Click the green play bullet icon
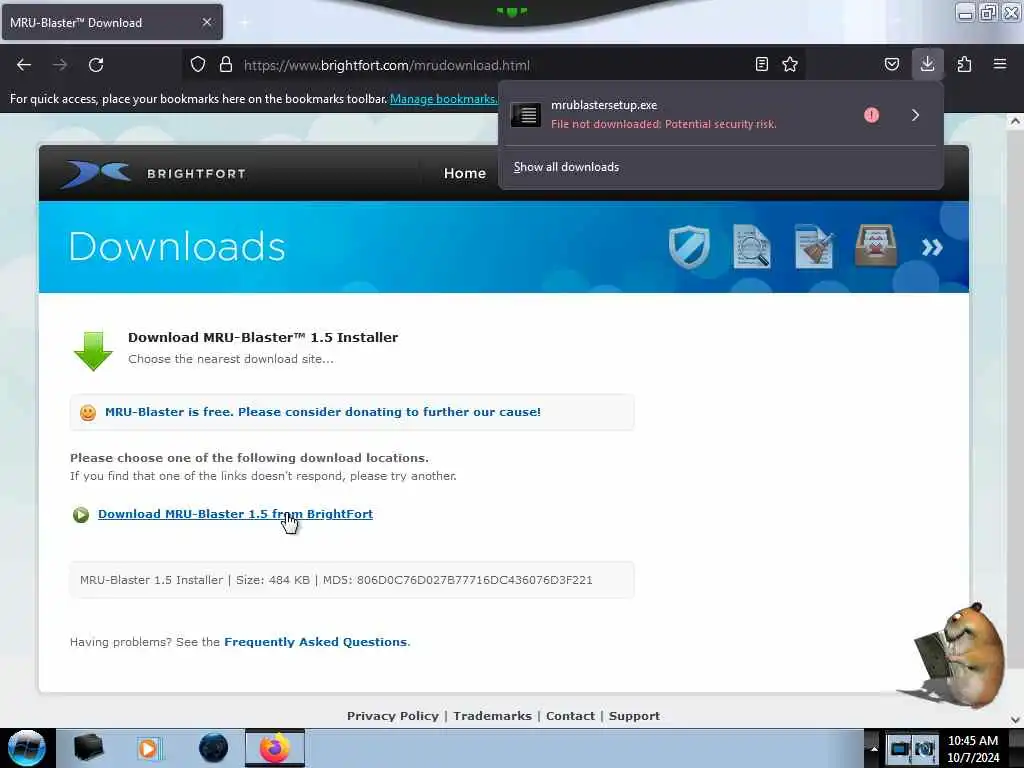The width and height of the screenshot is (1024, 768). click(x=81, y=515)
